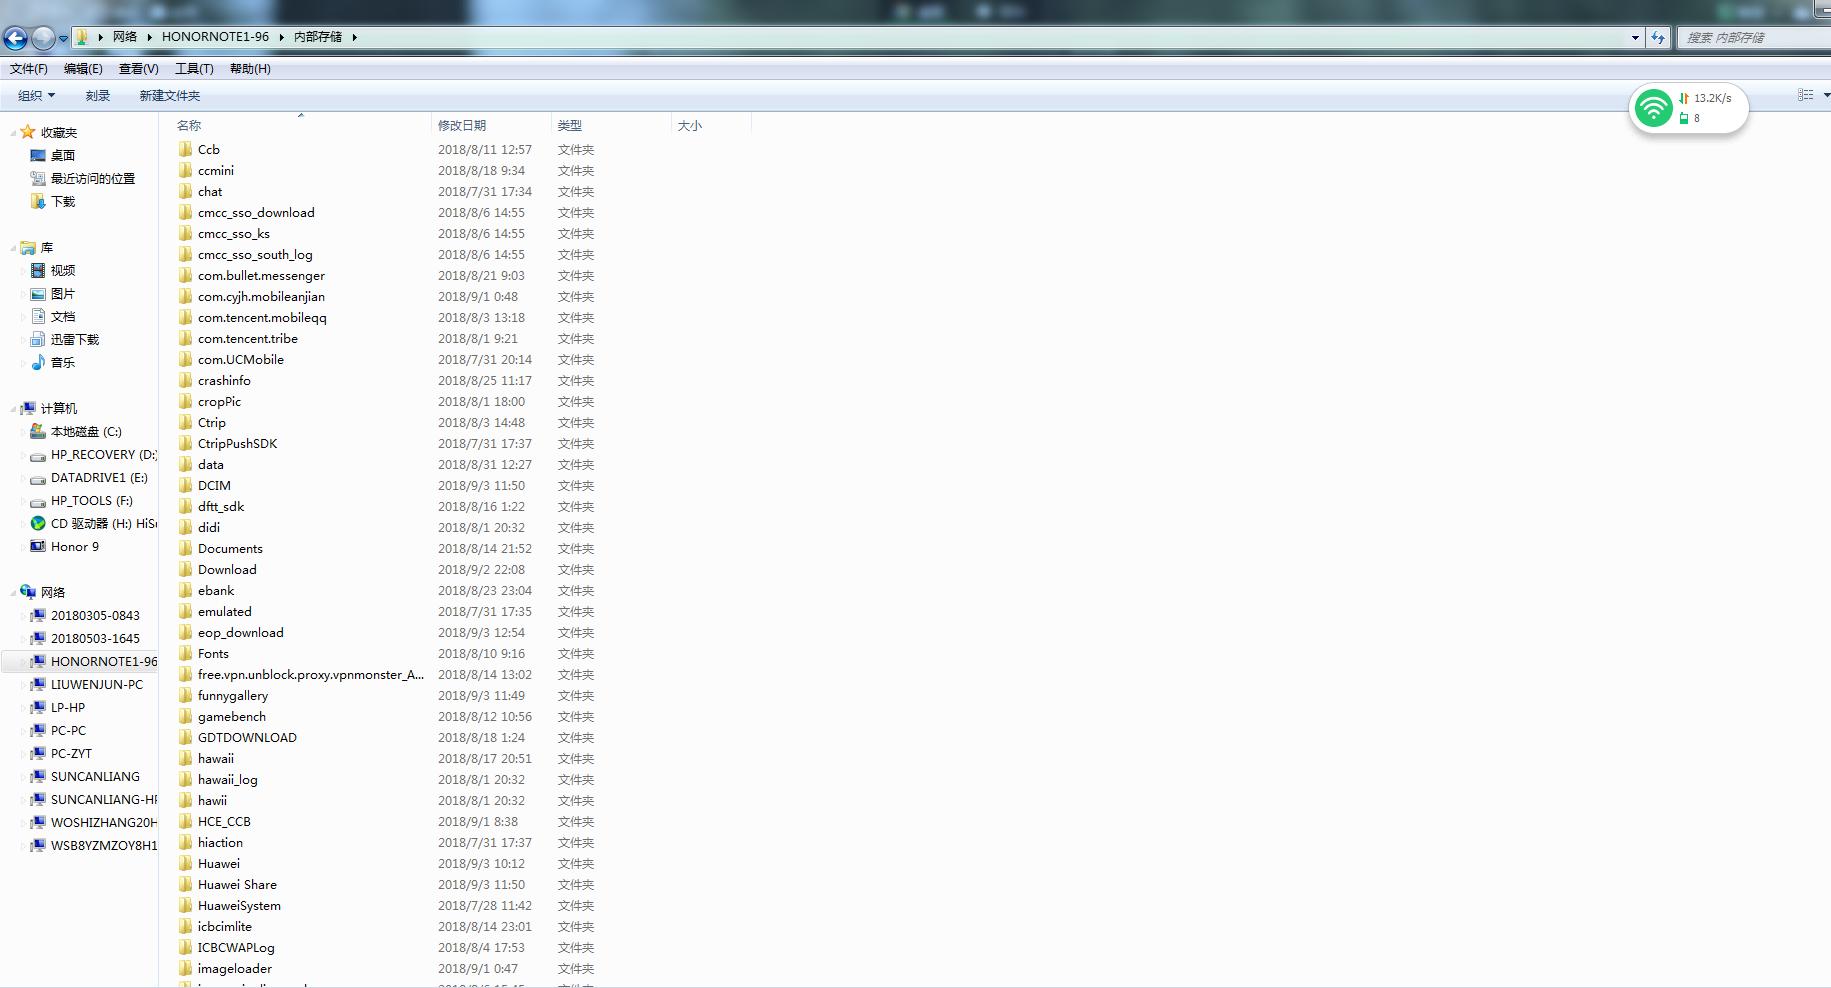Select the DCIM folder icon
Viewport: 1831px width, 988px height.
click(x=185, y=485)
